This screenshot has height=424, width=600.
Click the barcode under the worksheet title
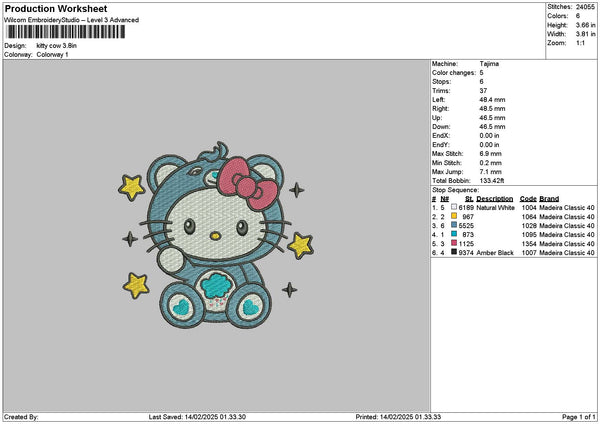65,32
